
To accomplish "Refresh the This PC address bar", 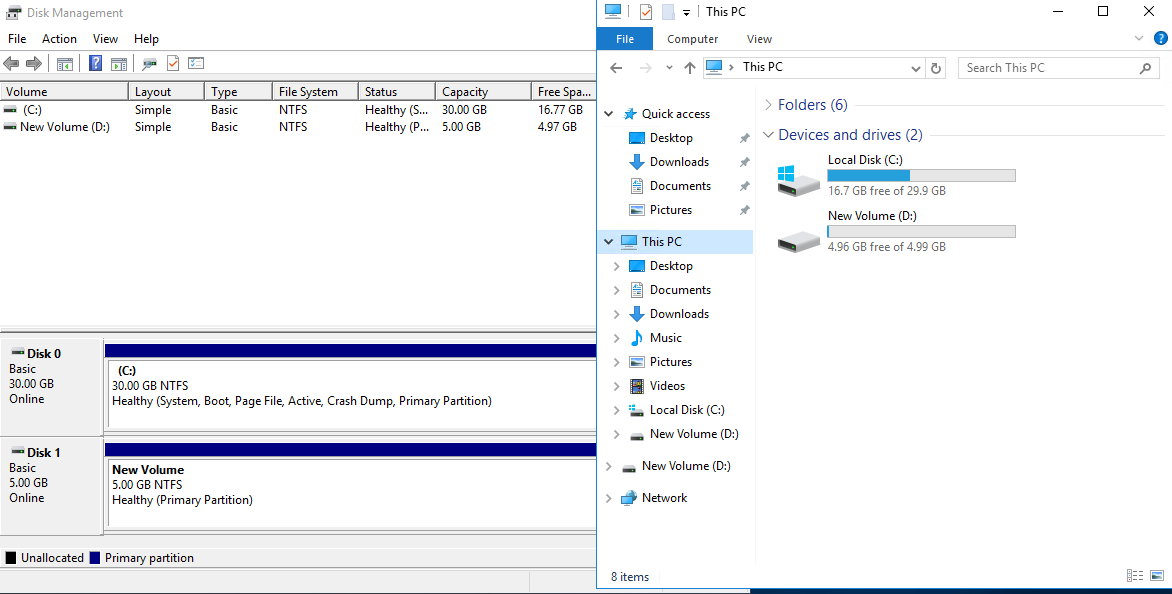I will point(936,68).
